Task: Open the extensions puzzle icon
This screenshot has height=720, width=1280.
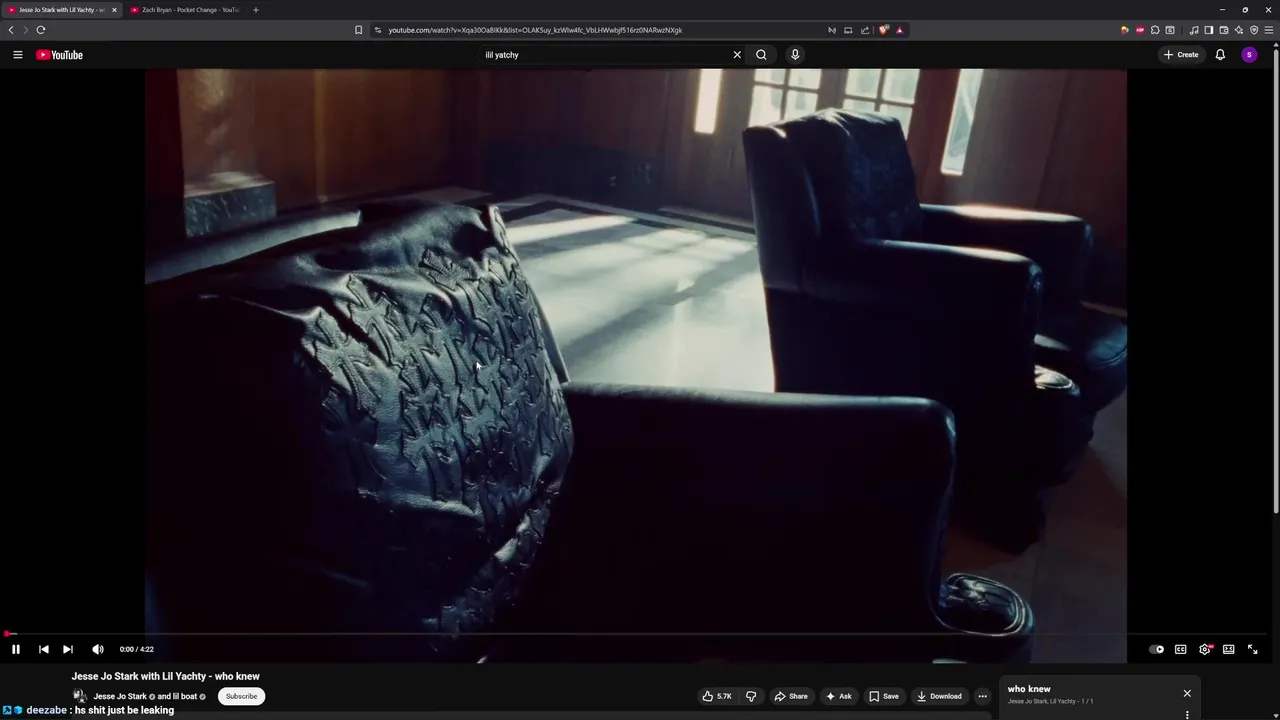Action: click(1155, 30)
